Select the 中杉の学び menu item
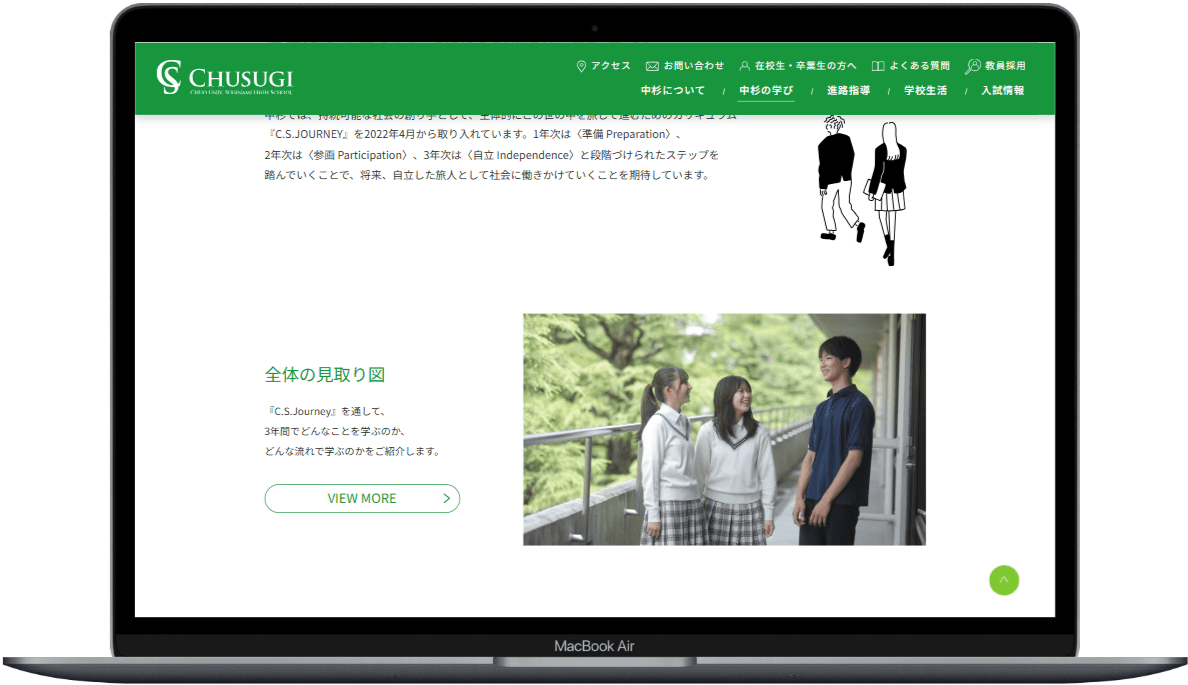 pyautogui.click(x=766, y=90)
